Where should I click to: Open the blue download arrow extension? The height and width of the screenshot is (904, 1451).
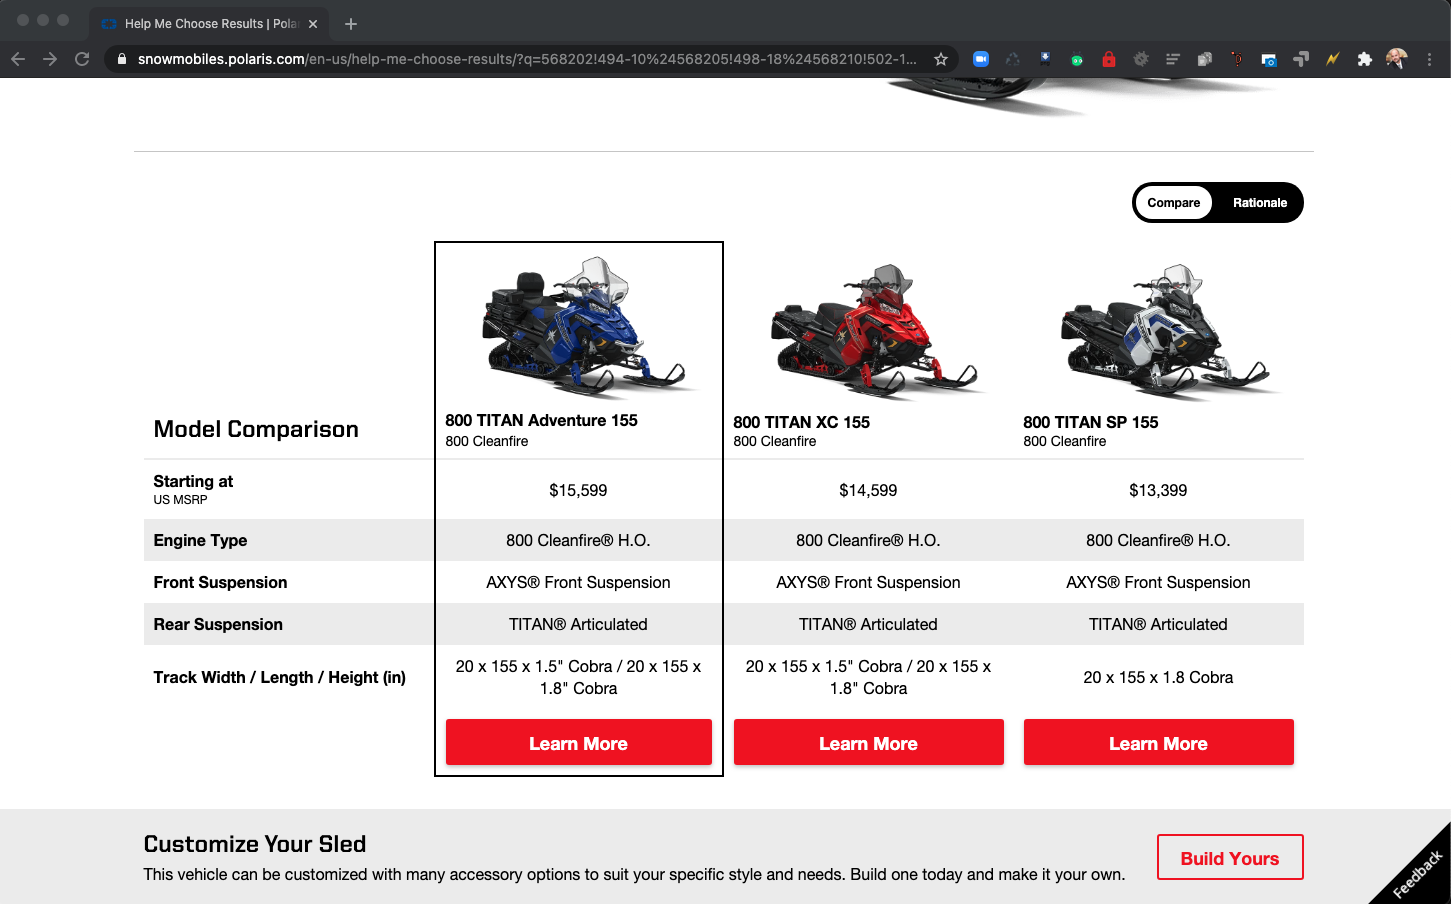coord(1045,59)
